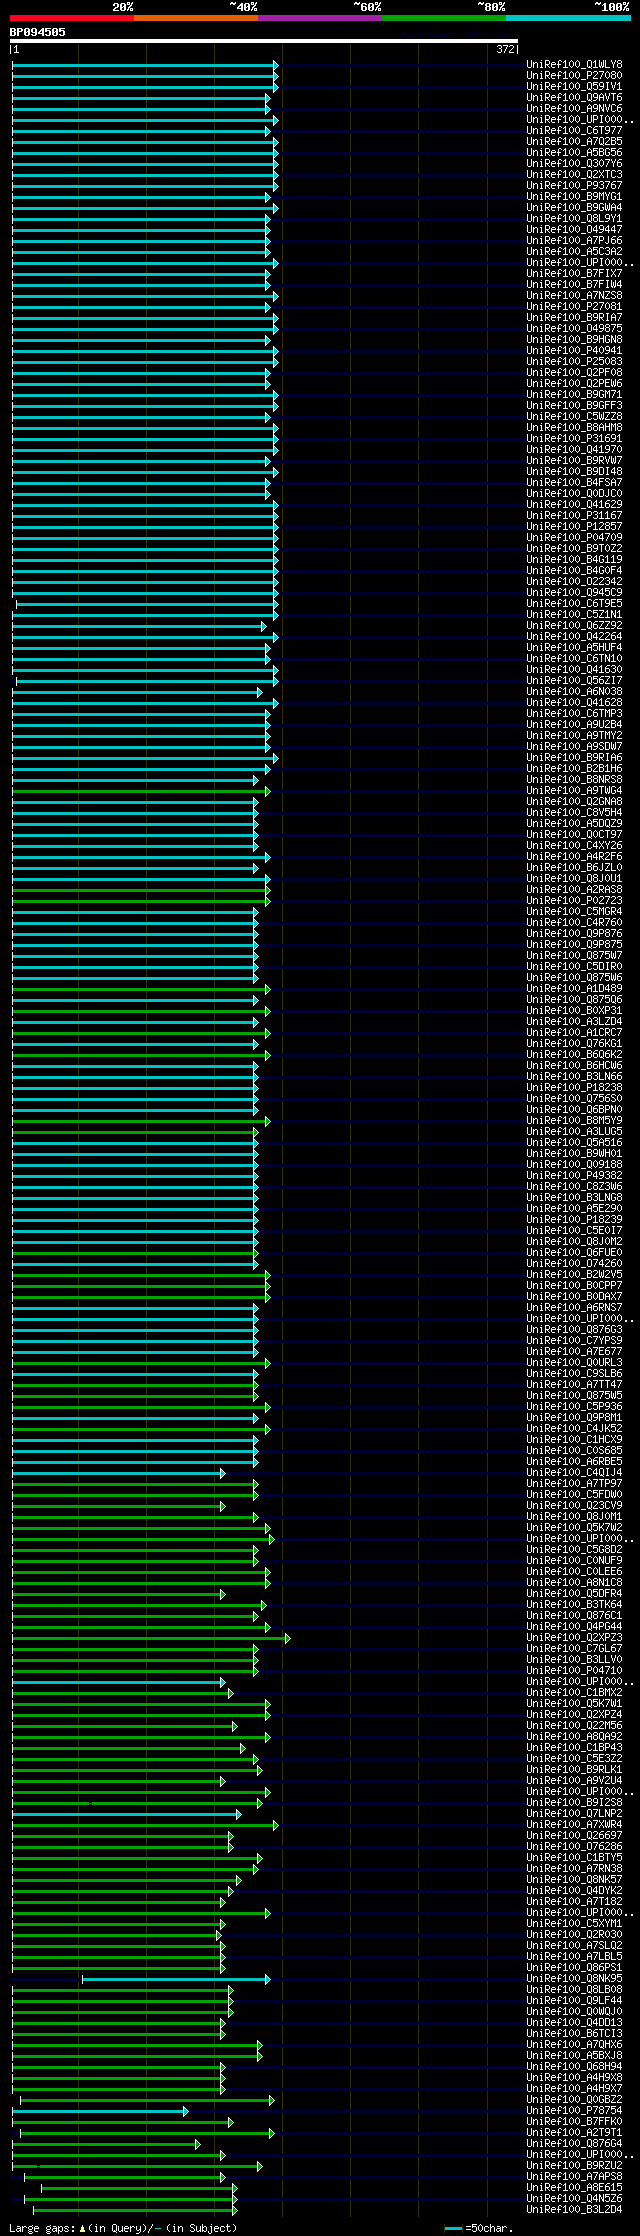Select the UniRef100_Q8L9Y1 label
Viewport: 640px width, 2236px height.
point(574,219)
